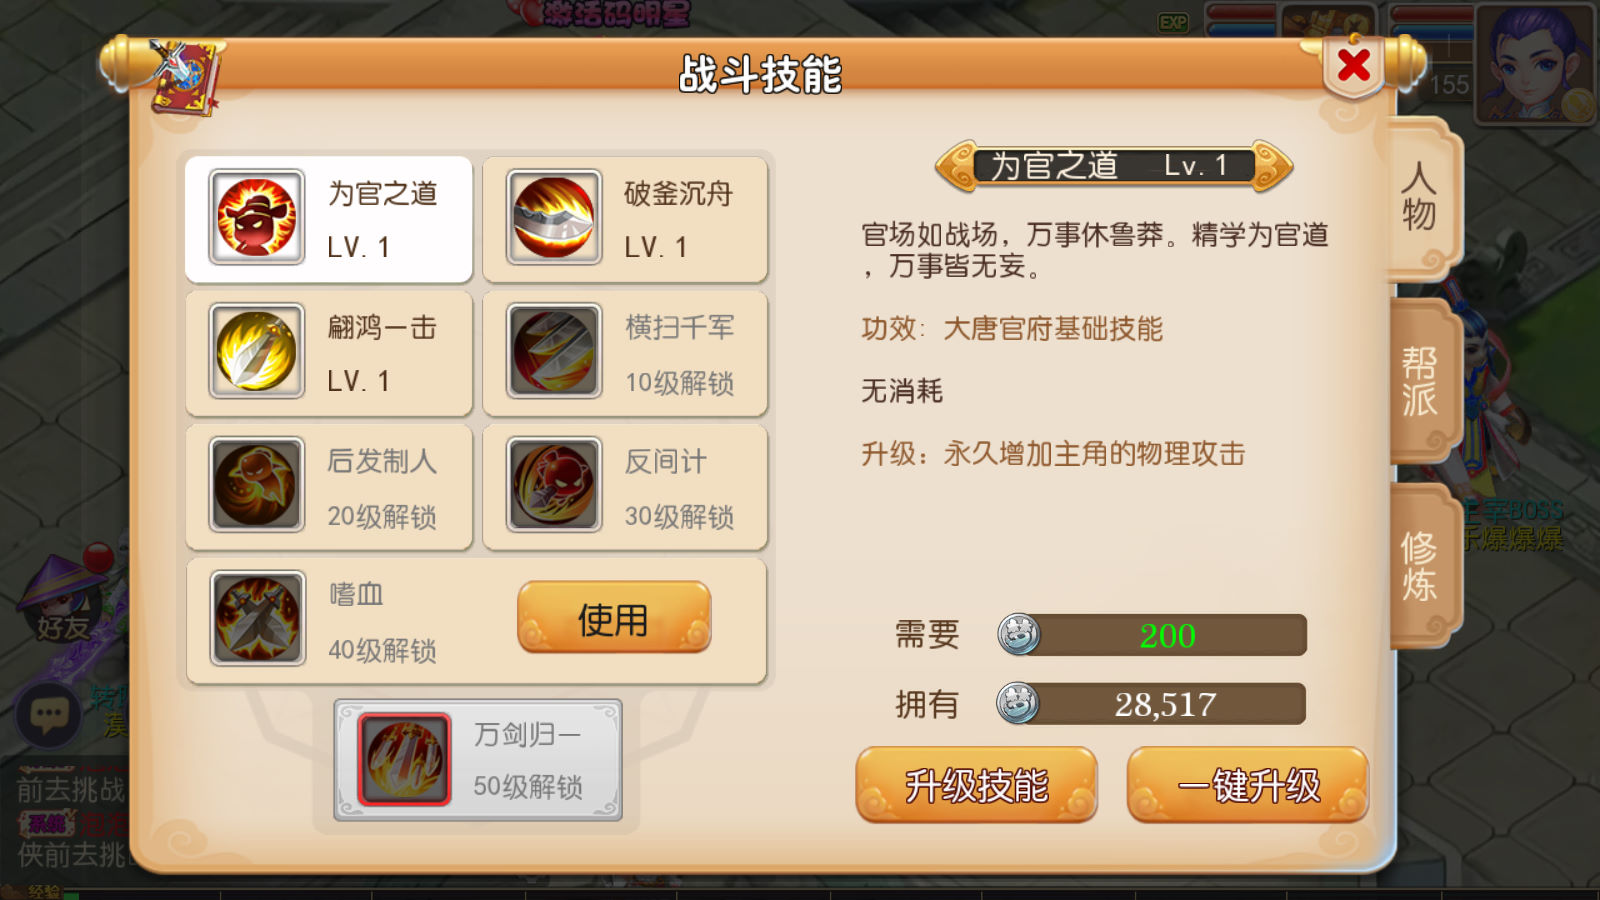Click the left arrow on skill title bar
The width and height of the screenshot is (1600, 900).
point(957,165)
